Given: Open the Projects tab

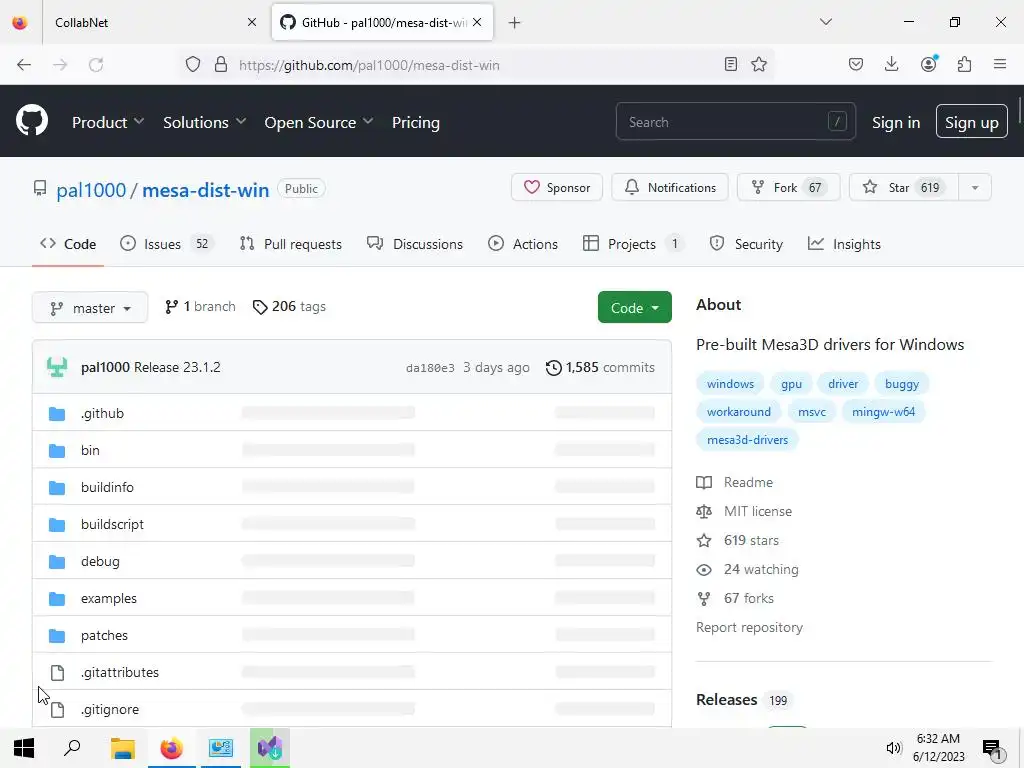Looking at the screenshot, I should [632, 244].
